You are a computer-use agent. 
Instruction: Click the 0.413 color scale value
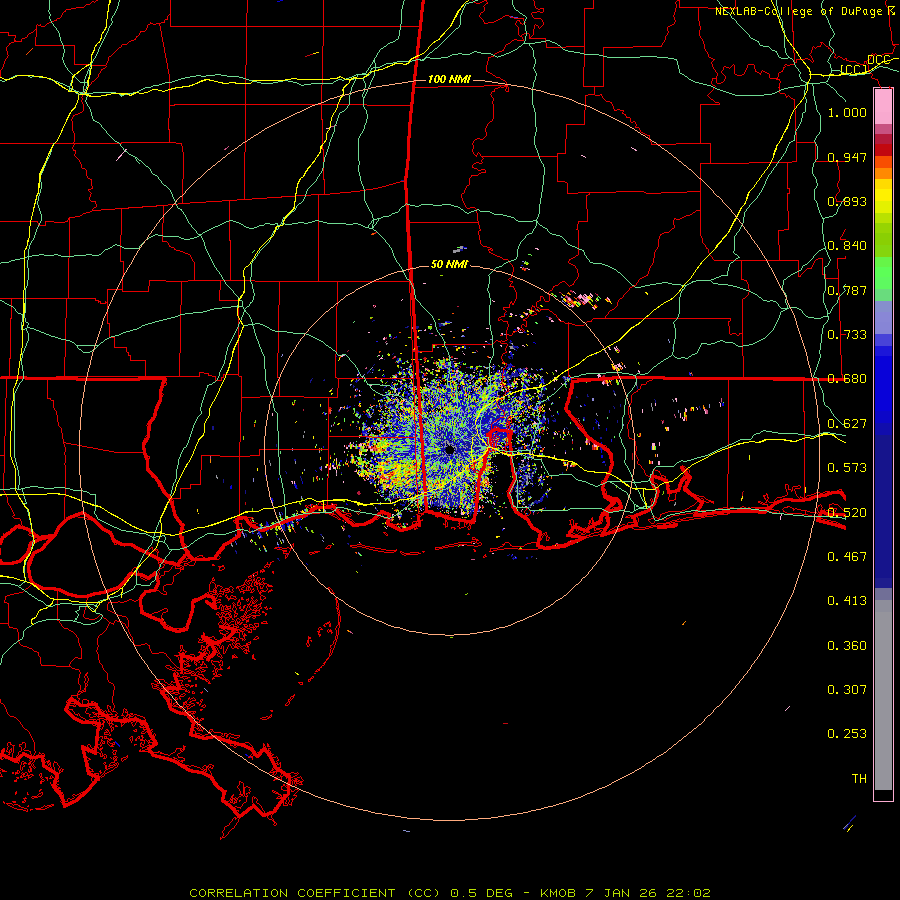tap(847, 600)
